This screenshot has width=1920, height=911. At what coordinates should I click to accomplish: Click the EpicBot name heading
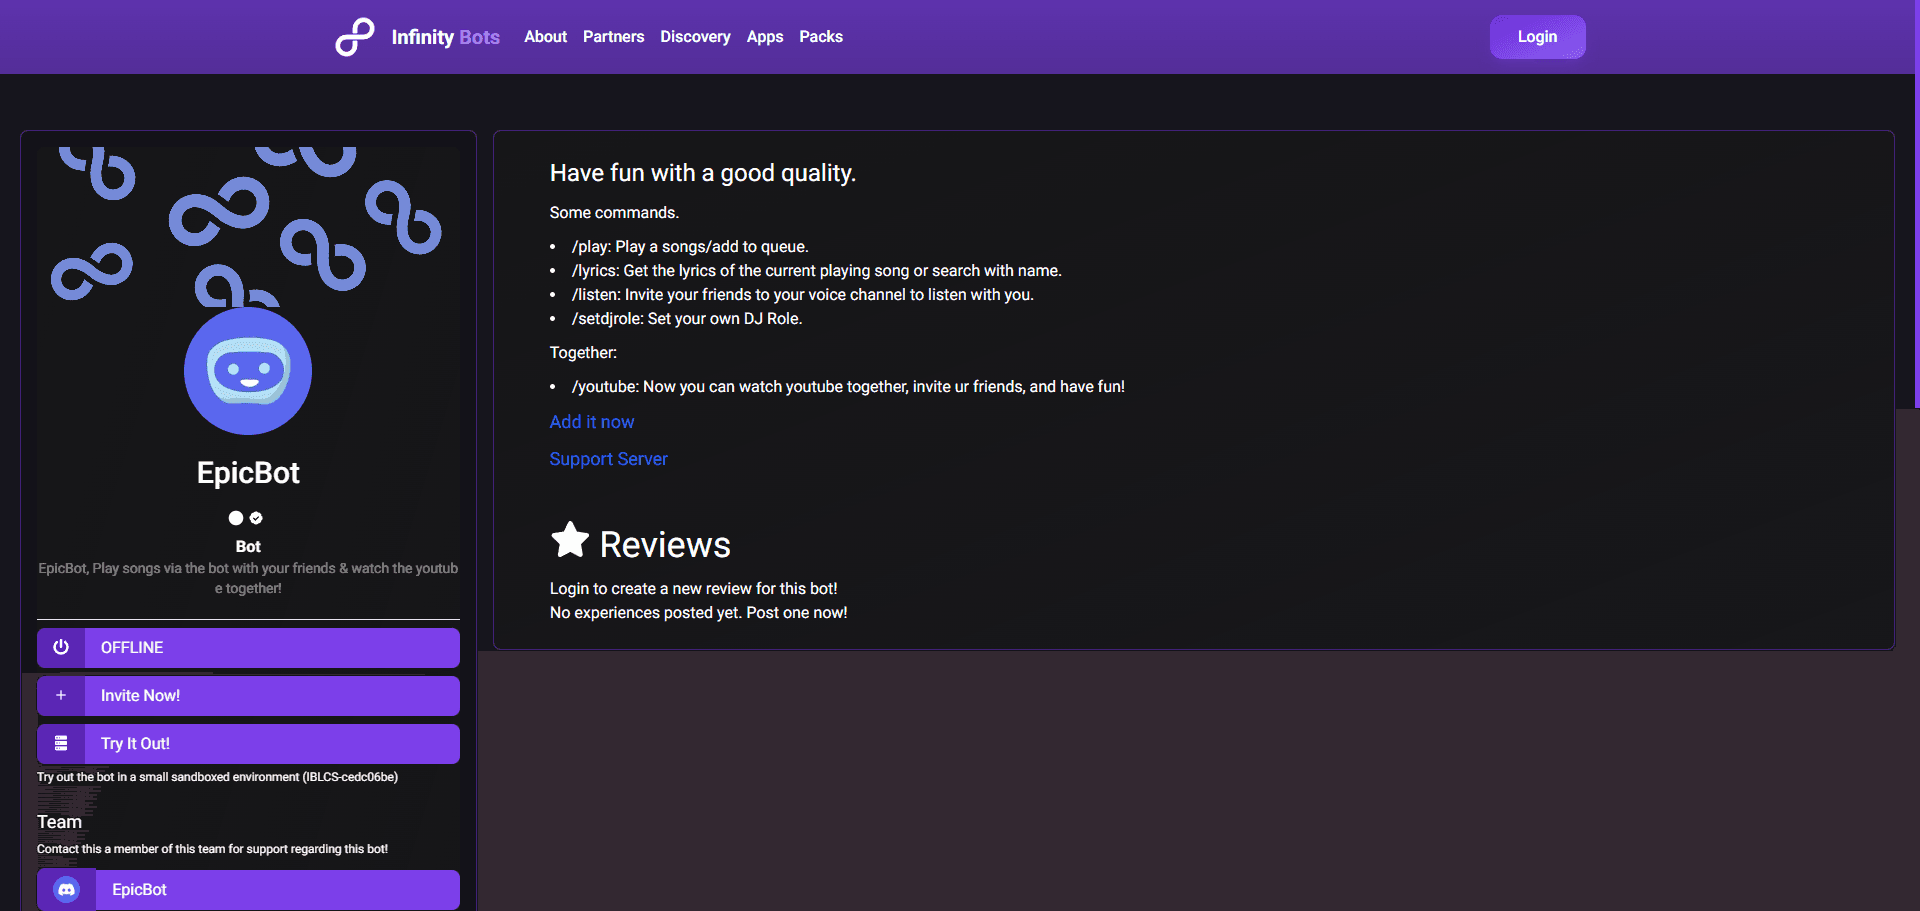click(x=248, y=473)
